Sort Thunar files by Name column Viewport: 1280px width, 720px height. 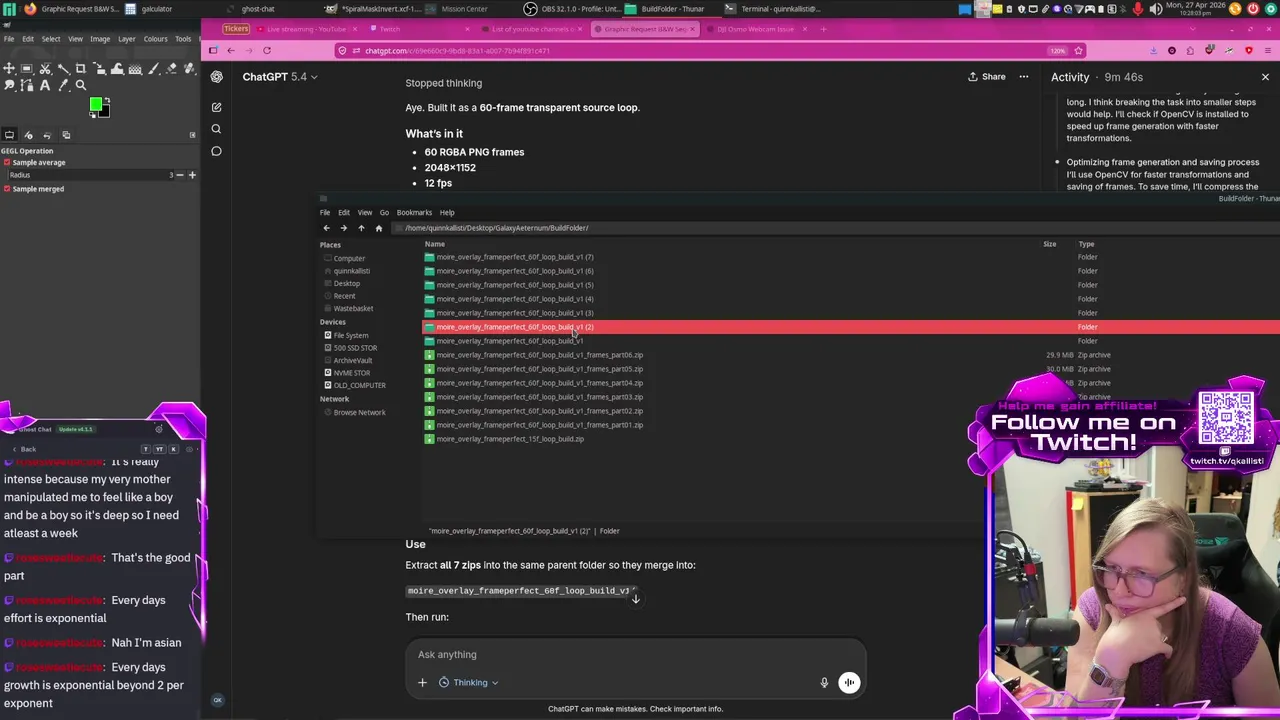[x=434, y=244]
